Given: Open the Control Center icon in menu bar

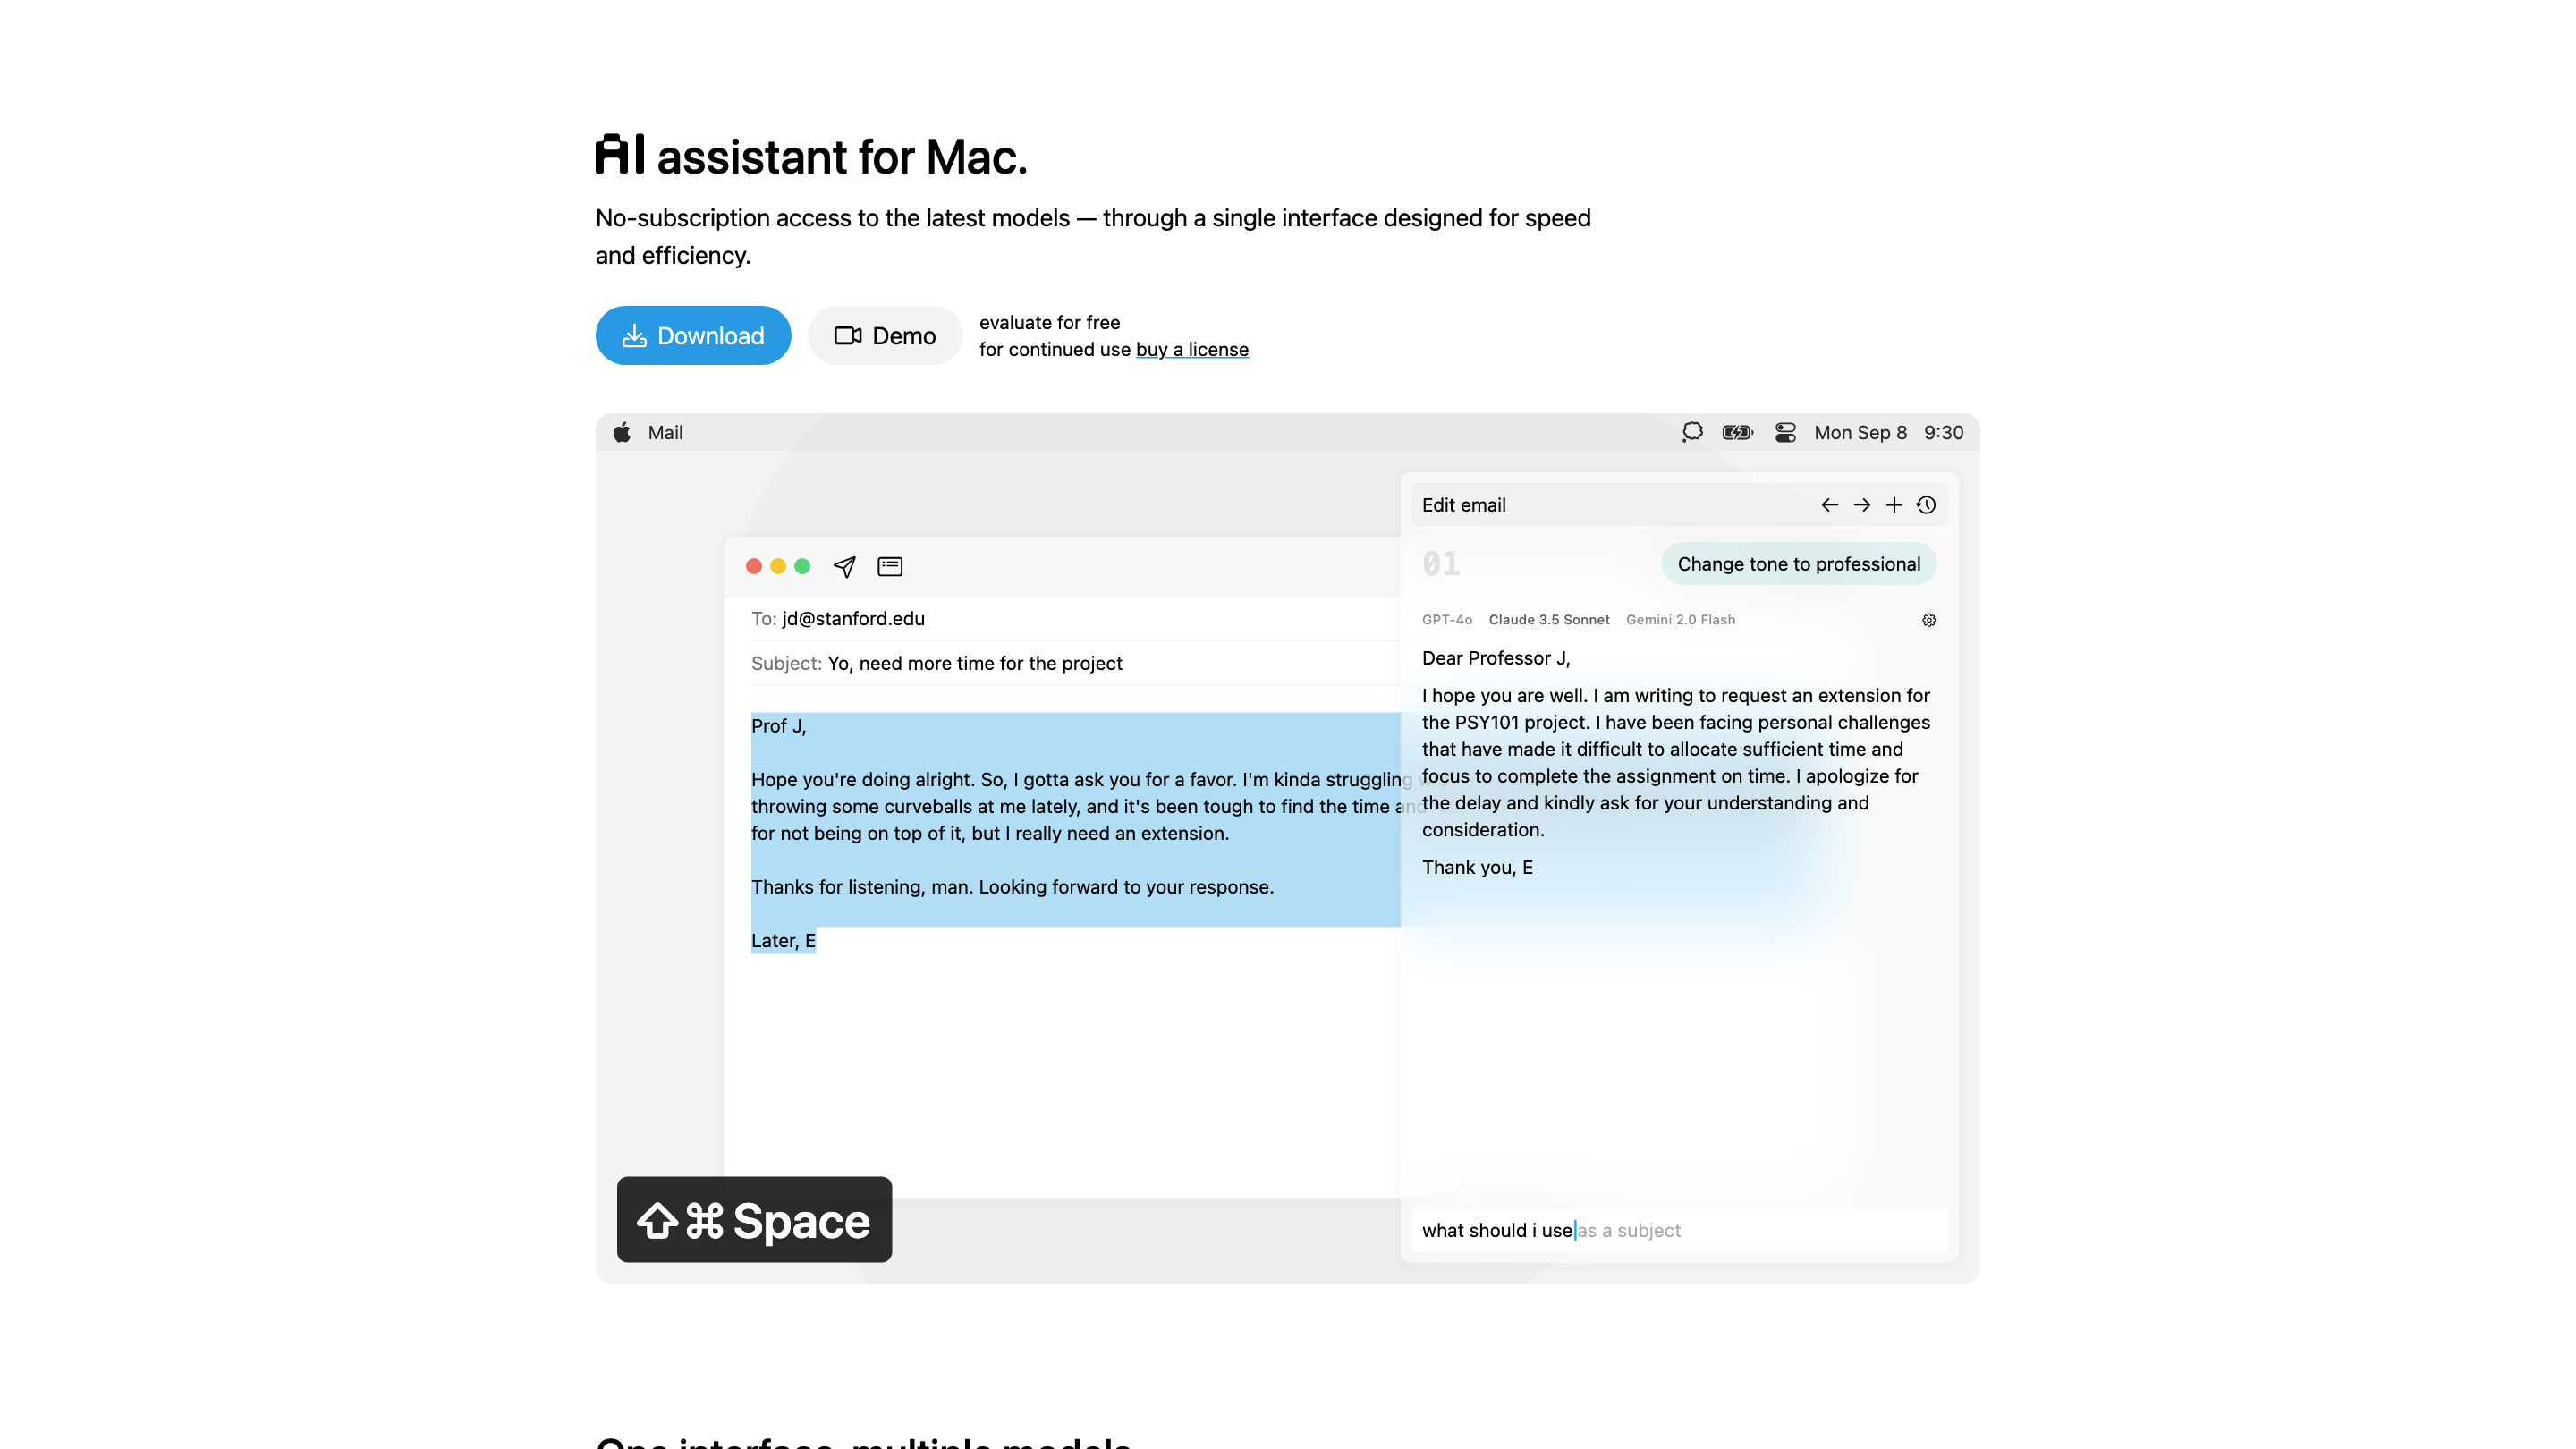Looking at the screenshot, I should pyautogui.click(x=1785, y=432).
